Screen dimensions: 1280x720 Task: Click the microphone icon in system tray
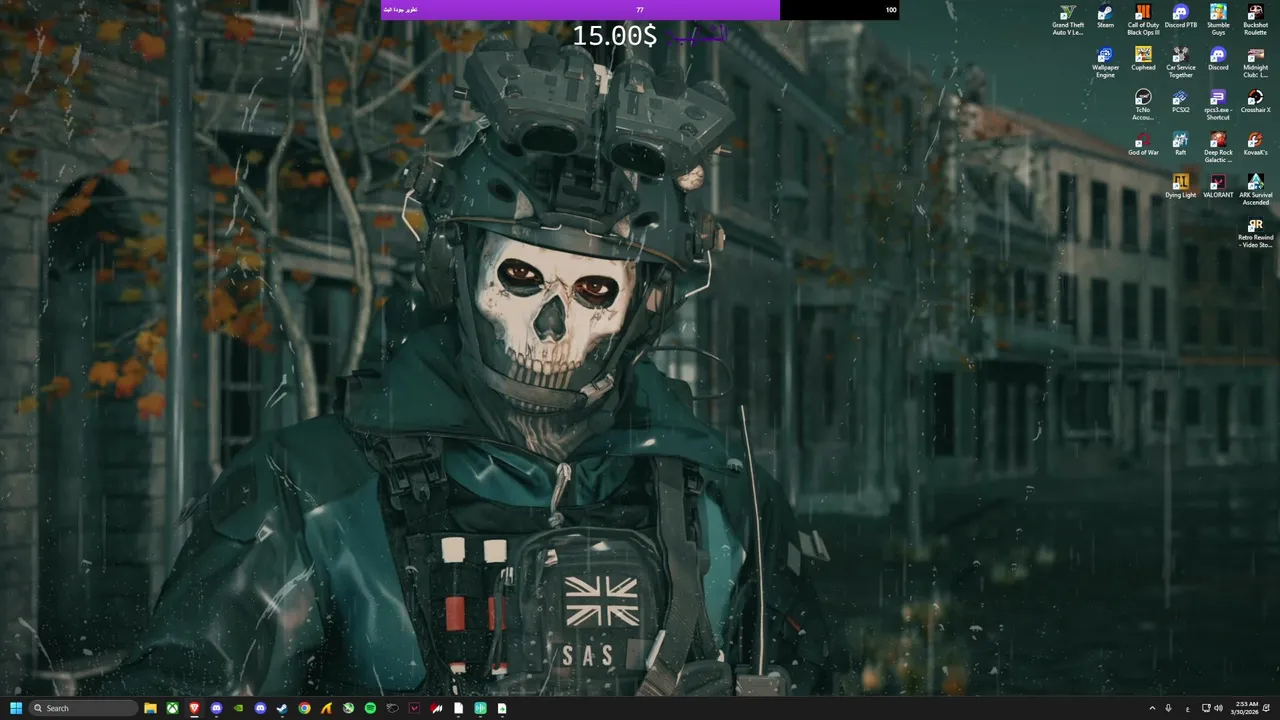coord(1168,708)
